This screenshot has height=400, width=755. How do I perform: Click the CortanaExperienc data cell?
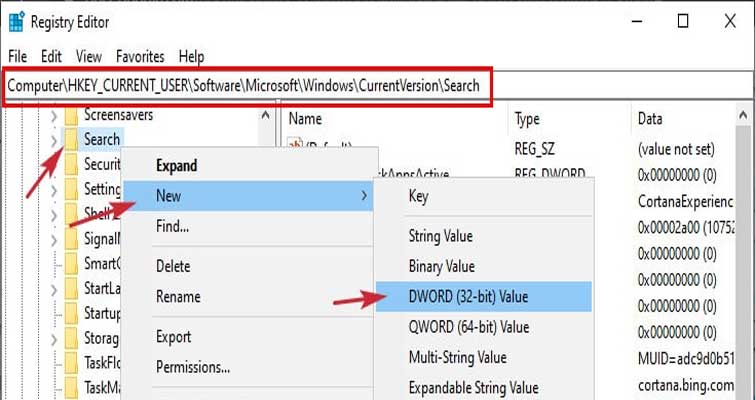coord(686,201)
